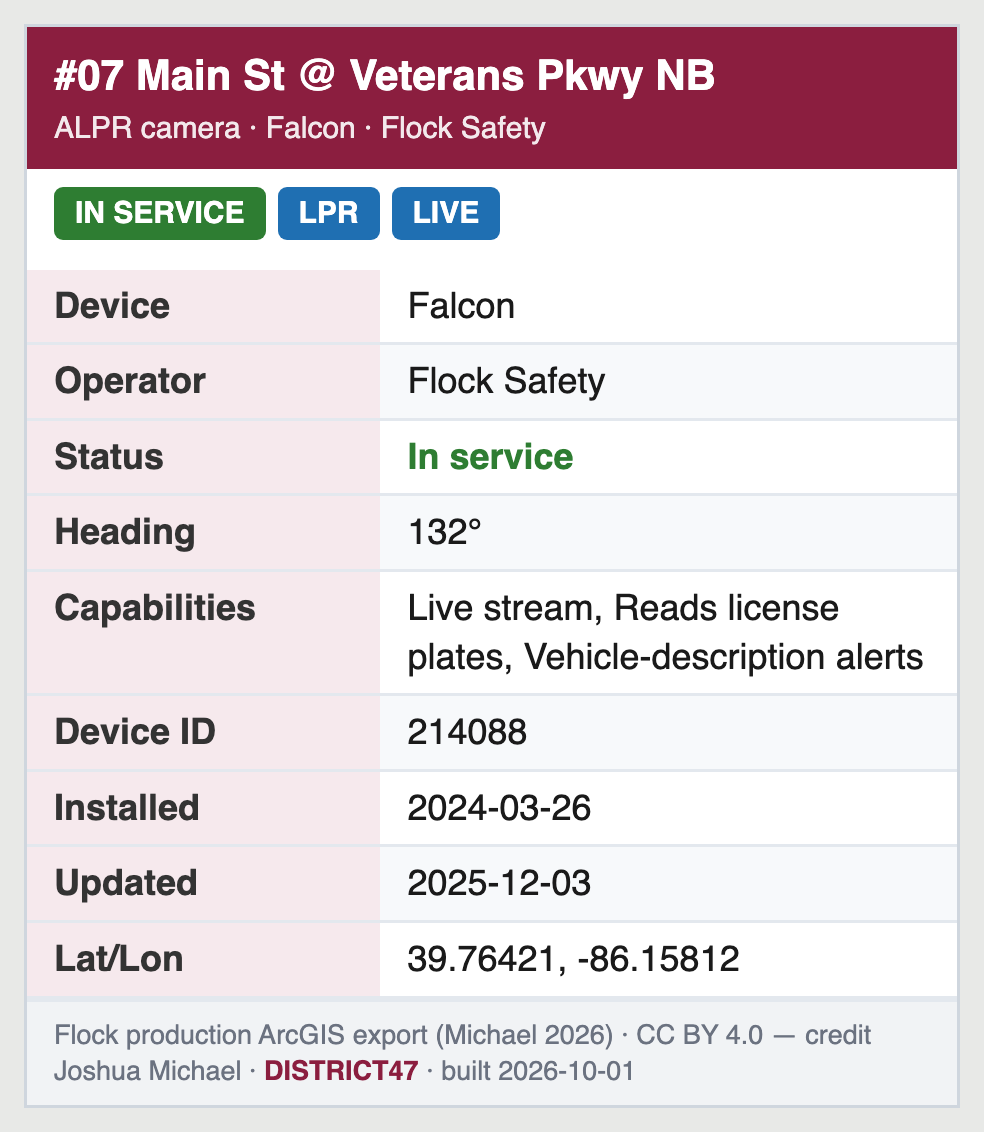The height and width of the screenshot is (1132, 984).
Task: Select the Device row label
Action: [204, 306]
